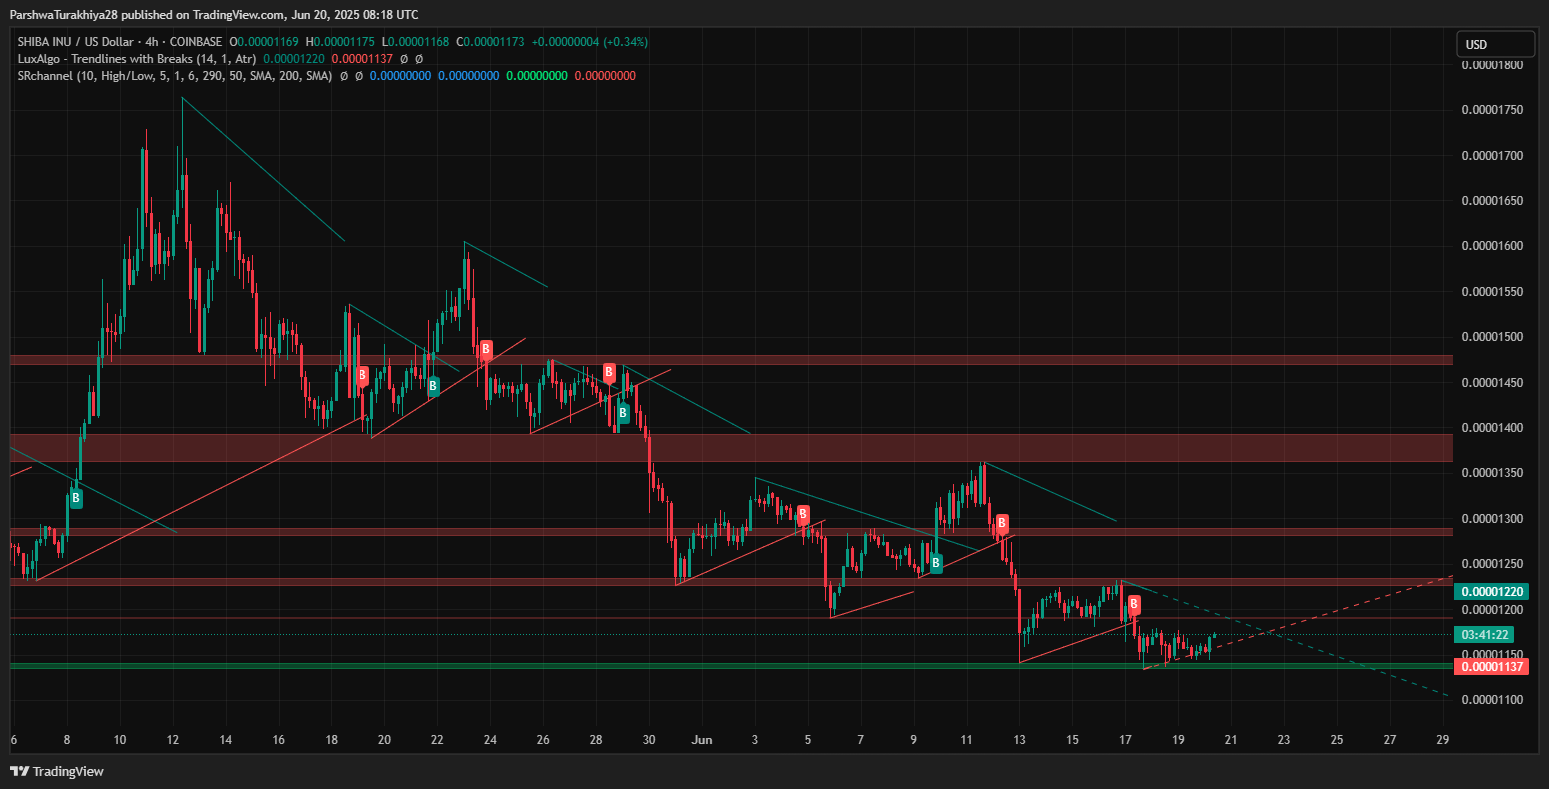Image resolution: width=1549 pixels, height=789 pixels.
Task: Click the red 0.00001137 price tag
Action: coord(1491,666)
